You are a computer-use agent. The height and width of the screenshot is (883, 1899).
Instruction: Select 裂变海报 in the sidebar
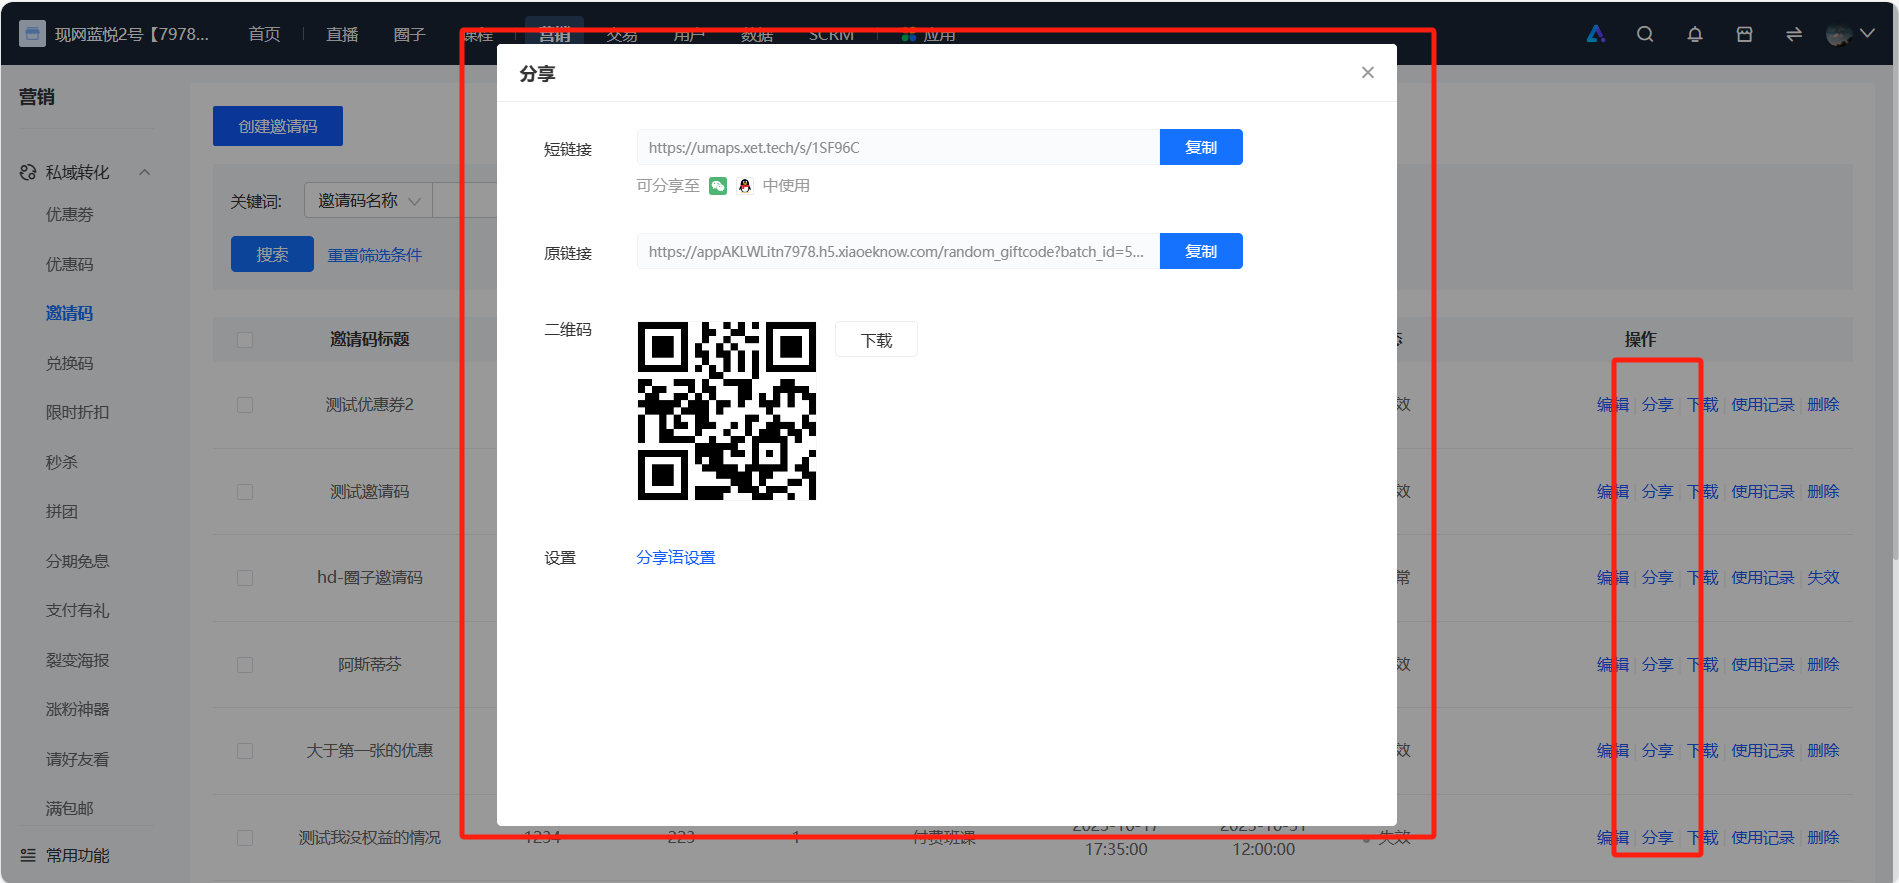pyautogui.click(x=77, y=660)
